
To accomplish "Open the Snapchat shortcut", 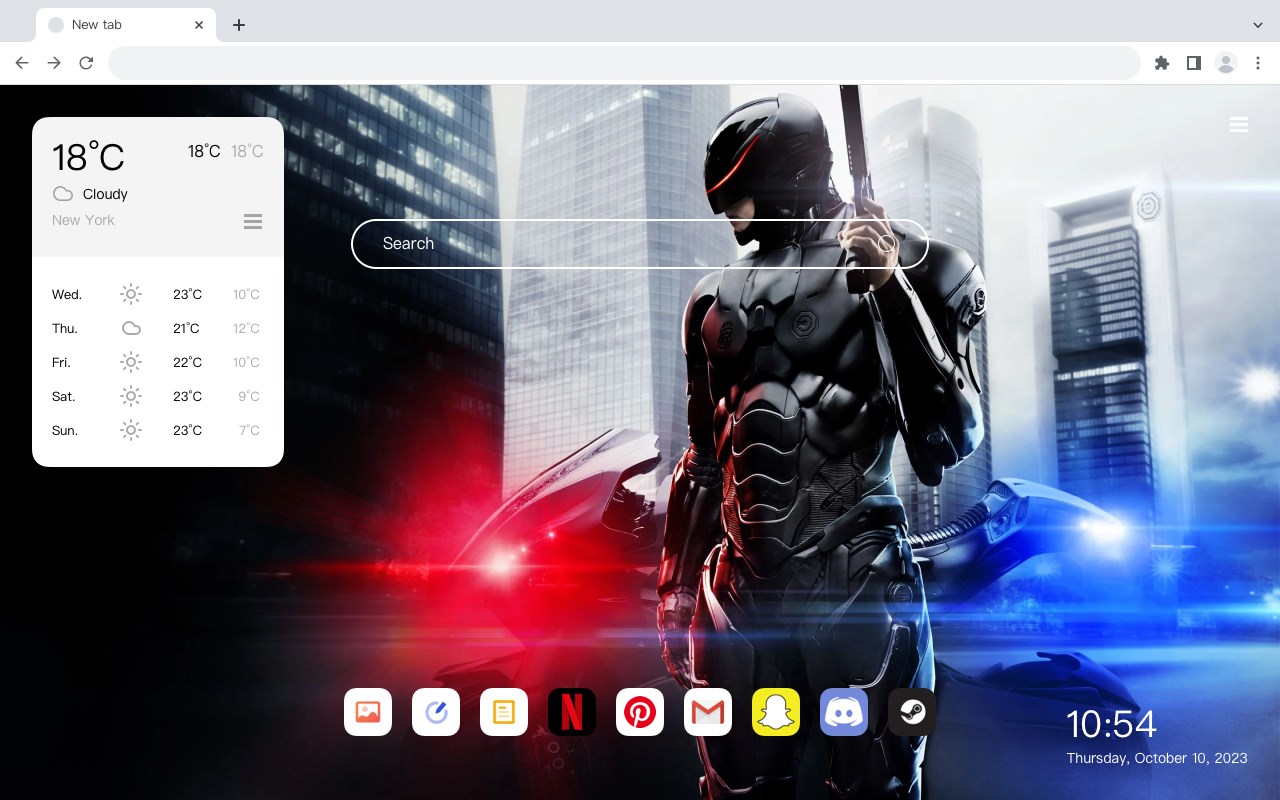I will 776,712.
